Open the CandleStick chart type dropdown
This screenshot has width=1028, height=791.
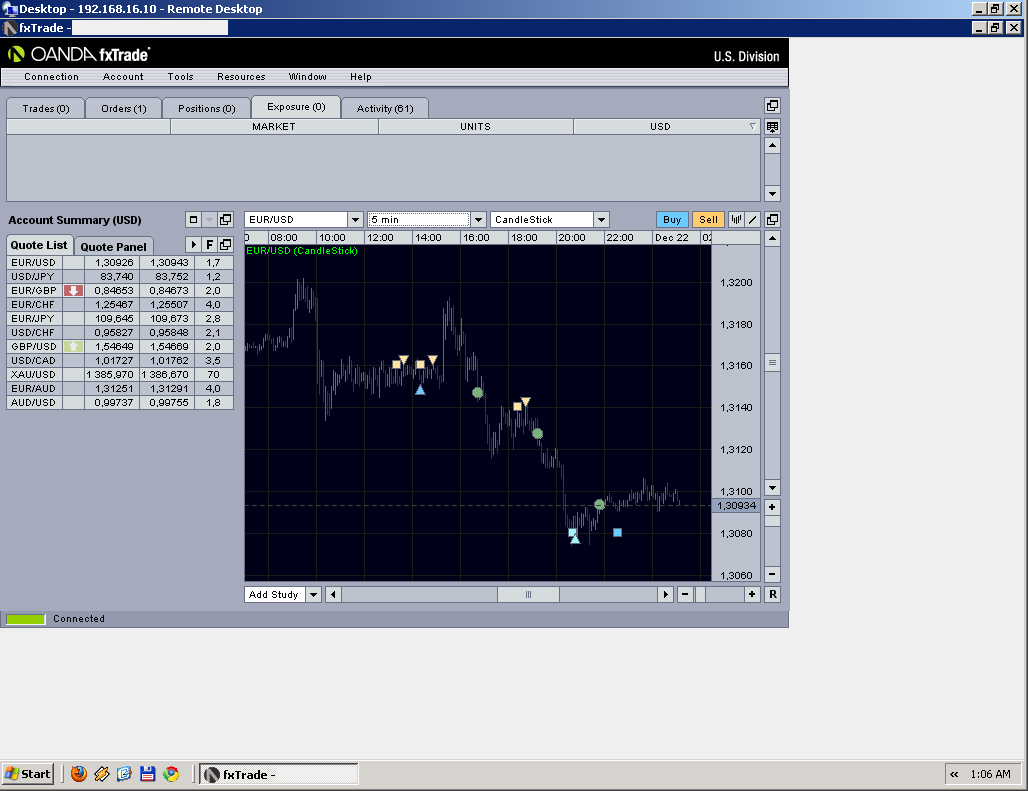(601, 220)
